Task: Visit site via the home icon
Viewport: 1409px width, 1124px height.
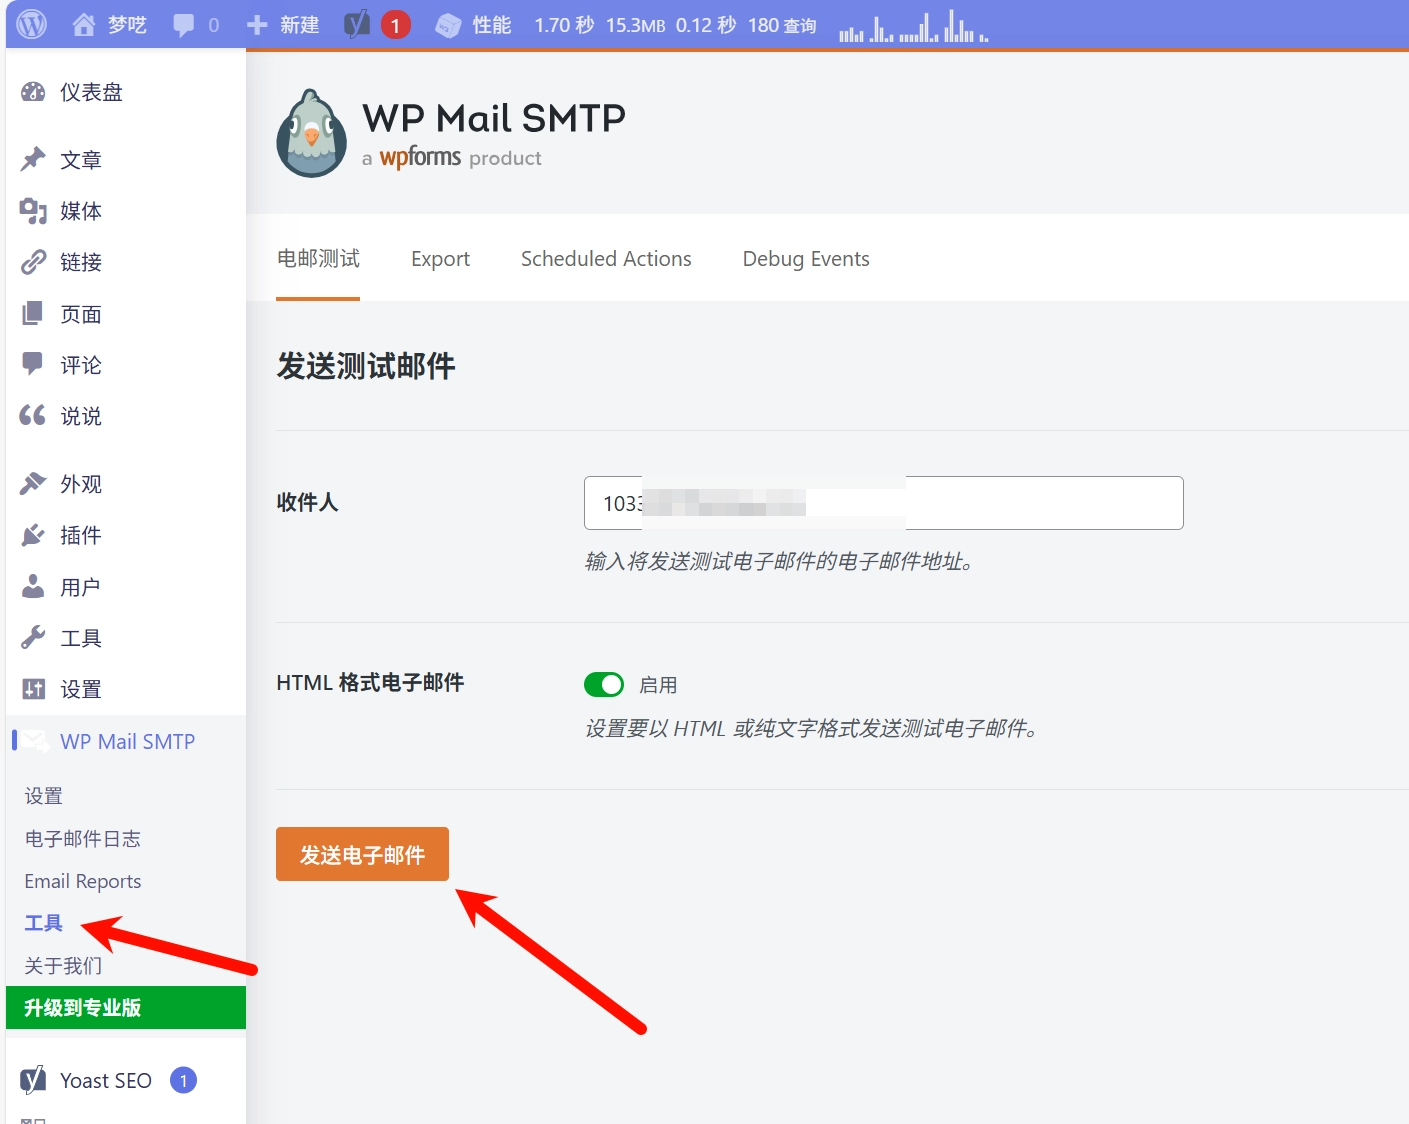Action: pos(84,24)
